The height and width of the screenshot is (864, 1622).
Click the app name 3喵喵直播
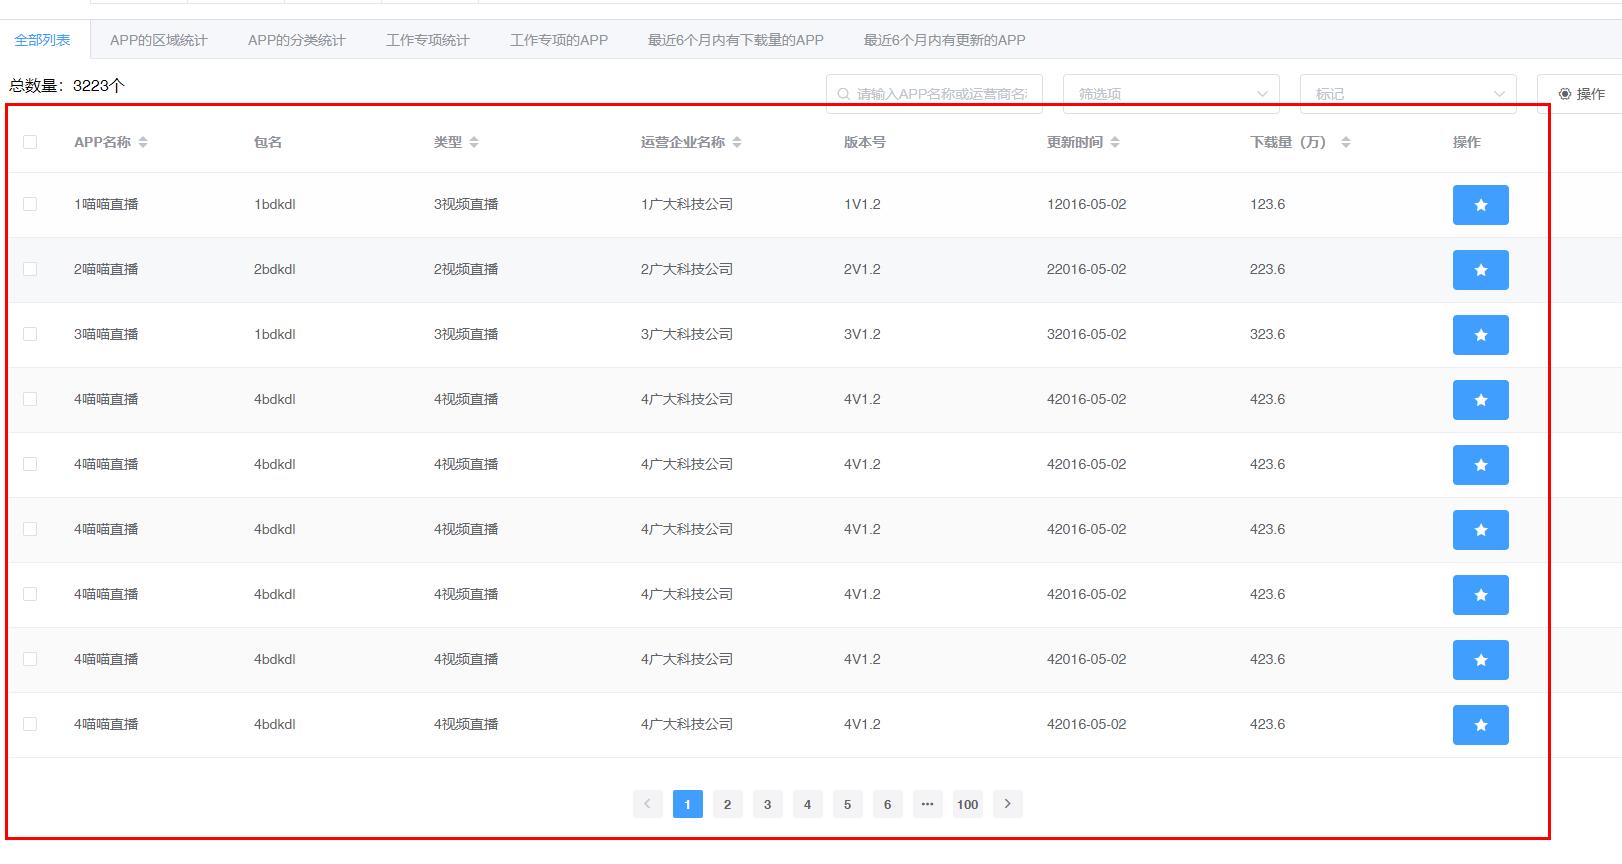coord(106,334)
